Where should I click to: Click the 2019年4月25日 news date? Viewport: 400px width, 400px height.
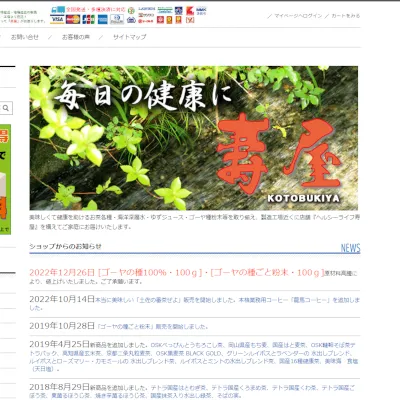(x=59, y=344)
